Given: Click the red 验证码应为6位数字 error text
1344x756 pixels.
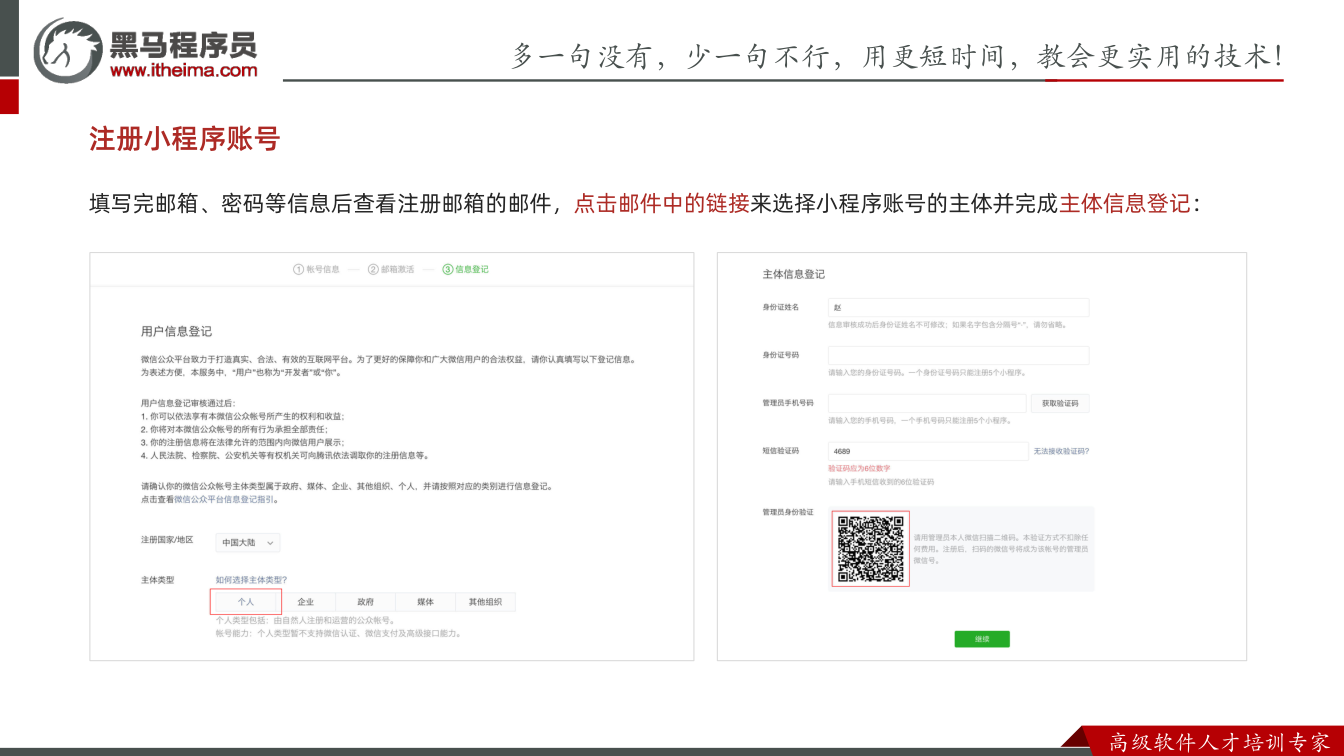Looking at the screenshot, I should (x=859, y=468).
